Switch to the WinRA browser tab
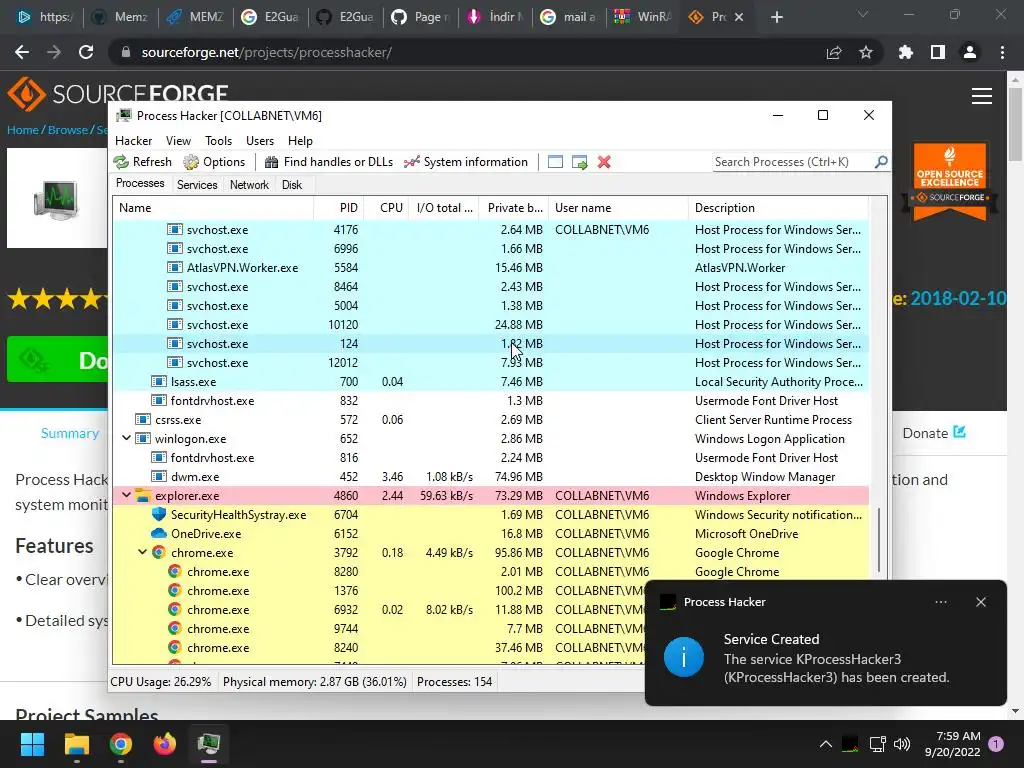Image resolution: width=1024 pixels, height=768 pixels. (642, 17)
